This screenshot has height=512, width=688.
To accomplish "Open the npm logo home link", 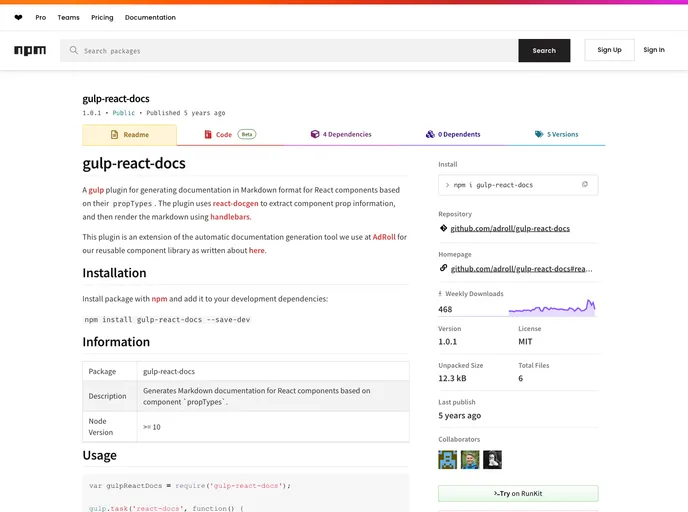I will tap(30, 50).
